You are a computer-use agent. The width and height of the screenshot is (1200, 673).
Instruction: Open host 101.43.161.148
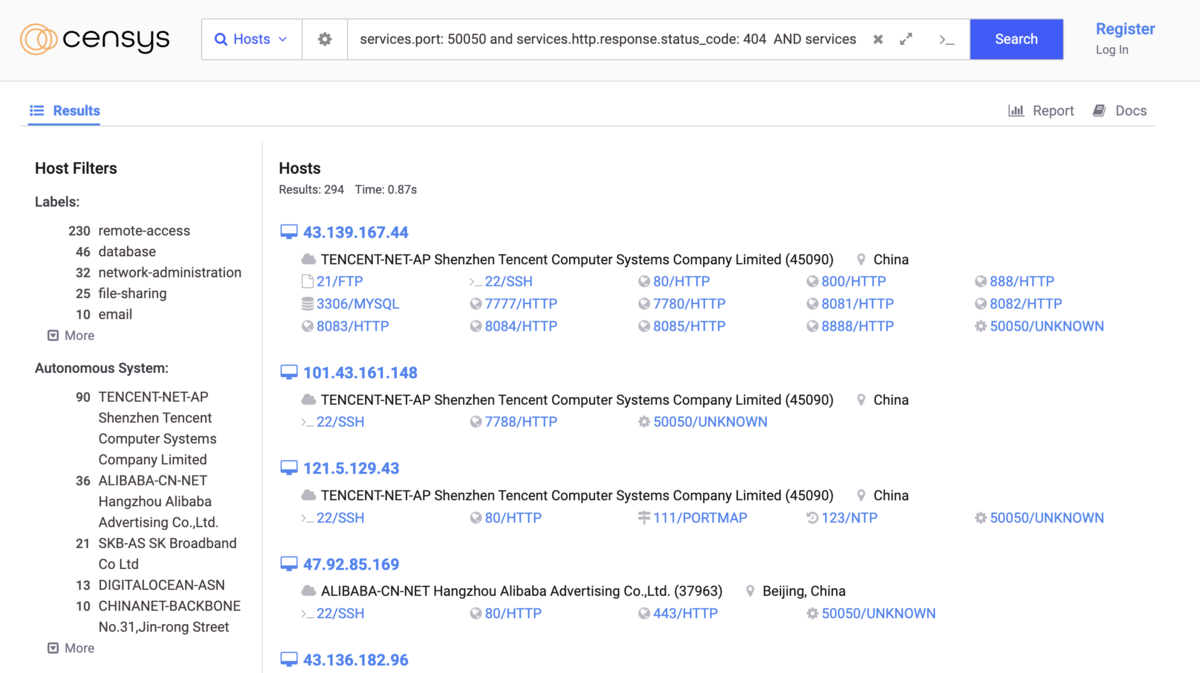click(360, 373)
